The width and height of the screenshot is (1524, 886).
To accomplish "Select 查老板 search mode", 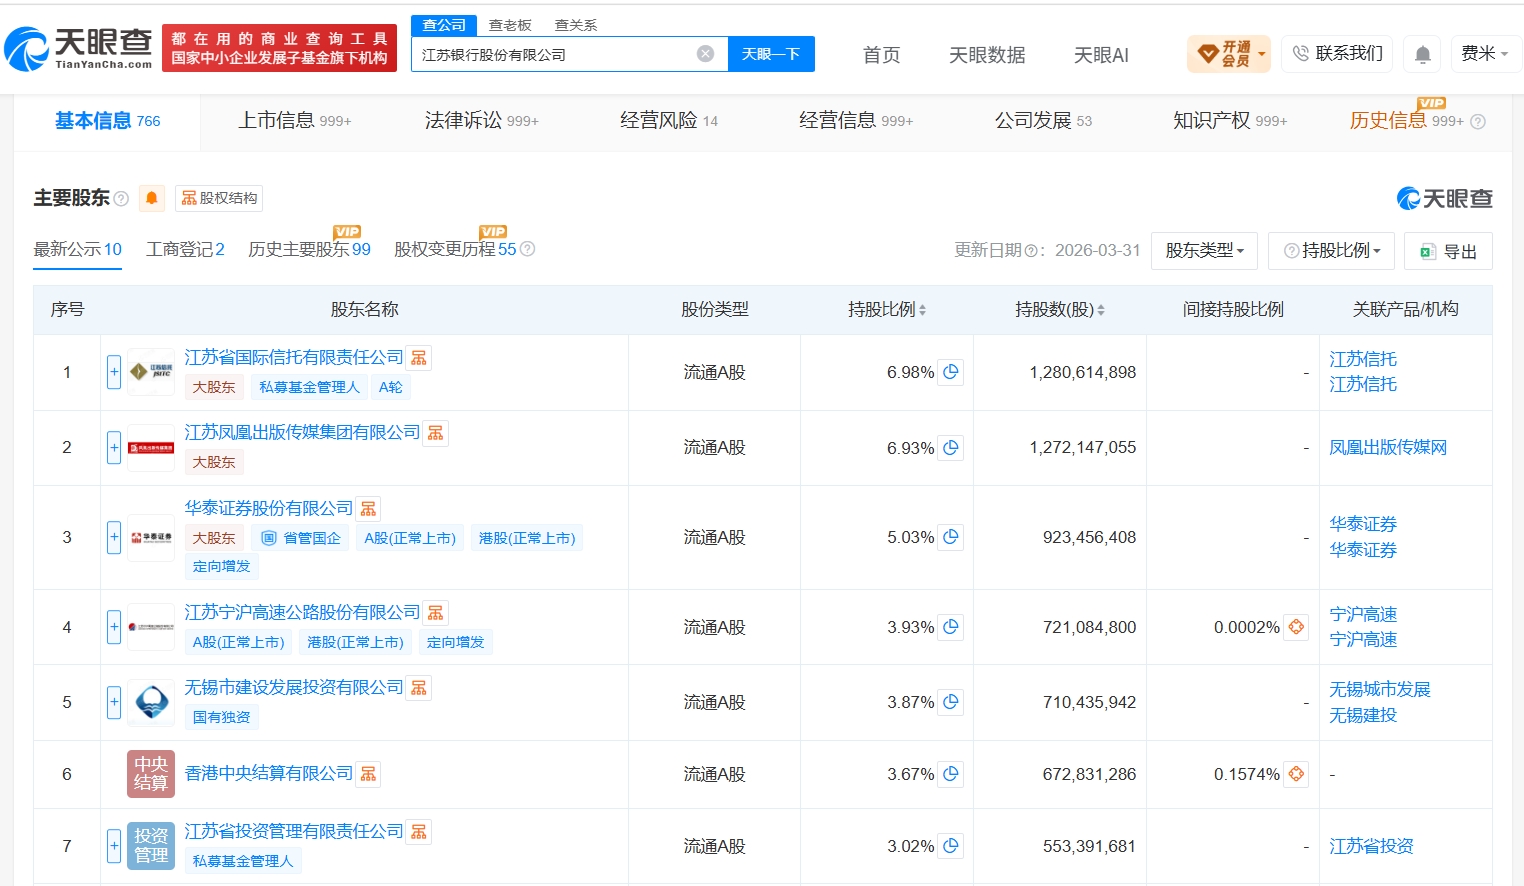I will 510,25.
